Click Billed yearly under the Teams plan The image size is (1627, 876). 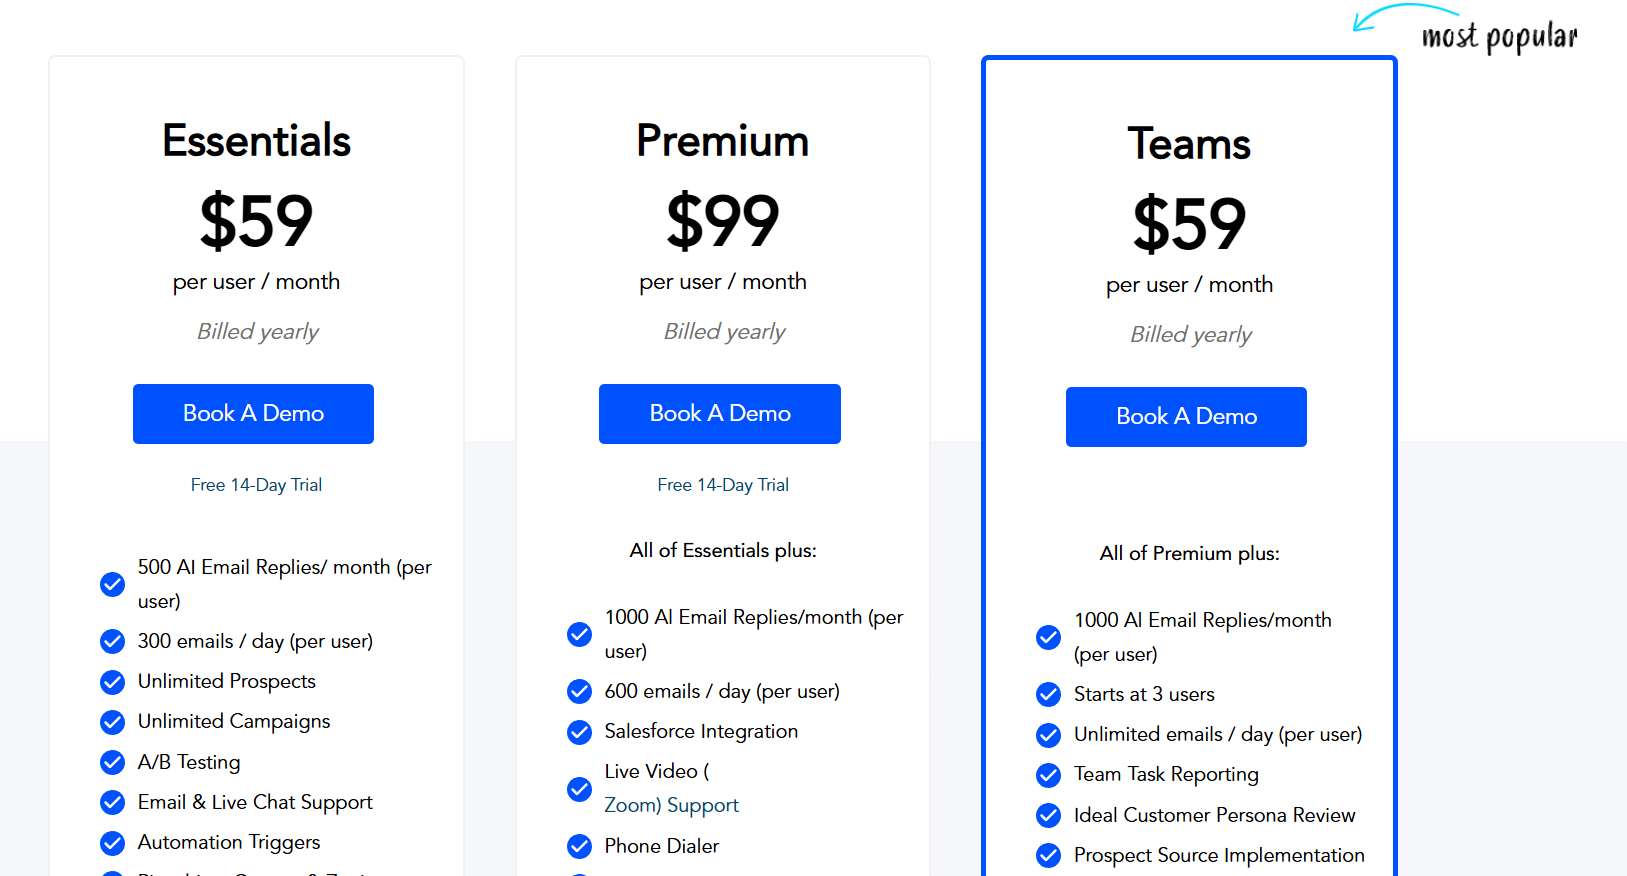tap(1190, 334)
